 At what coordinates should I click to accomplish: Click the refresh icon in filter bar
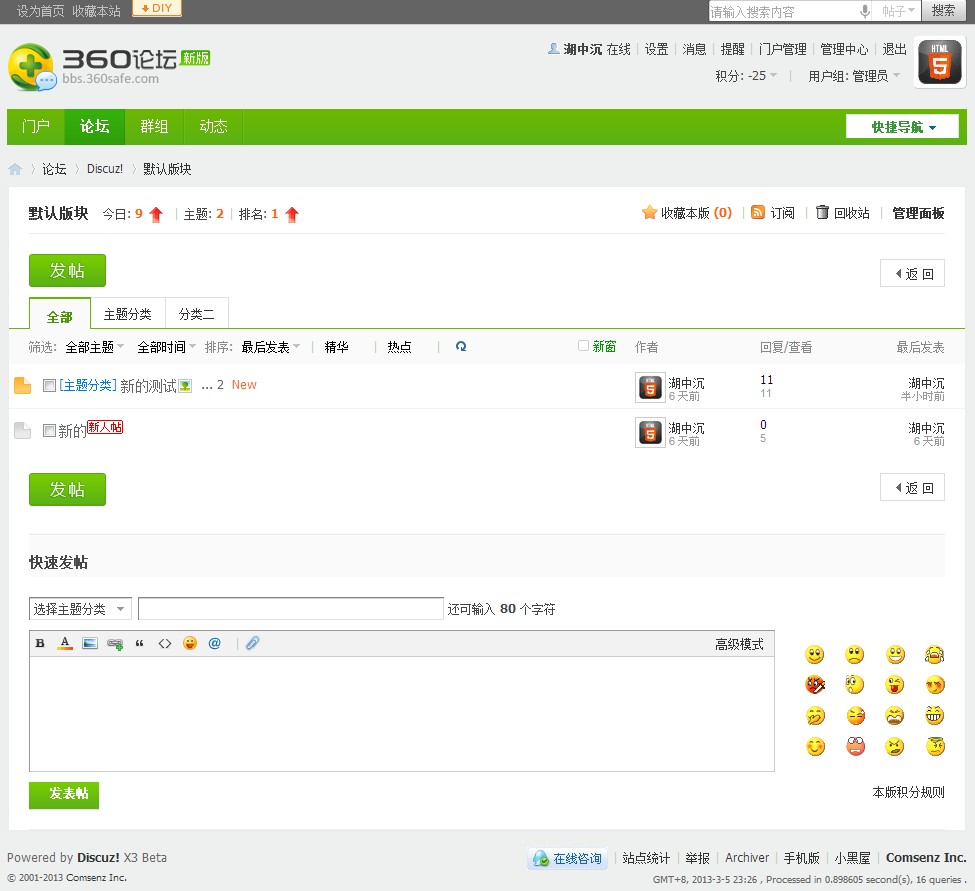(x=461, y=346)
